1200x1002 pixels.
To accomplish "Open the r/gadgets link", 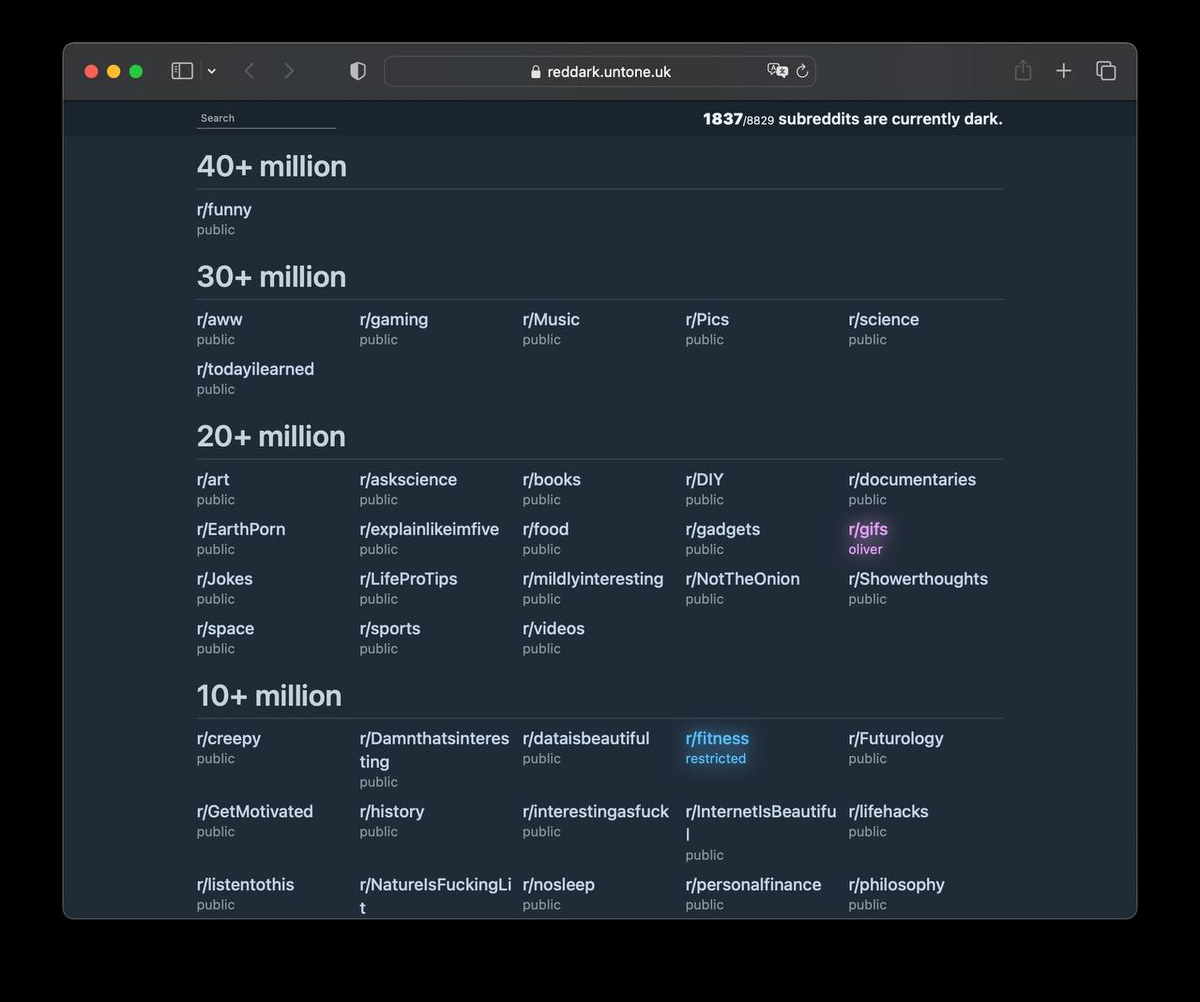I will (x=723, y=530).
